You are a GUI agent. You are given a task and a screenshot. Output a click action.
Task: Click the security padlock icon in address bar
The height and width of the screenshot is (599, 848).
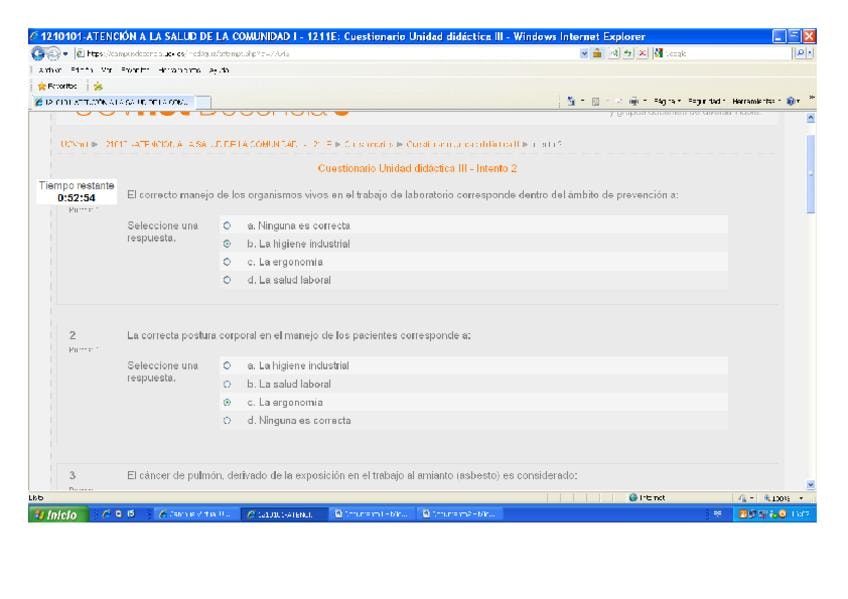tap(597, 53)
